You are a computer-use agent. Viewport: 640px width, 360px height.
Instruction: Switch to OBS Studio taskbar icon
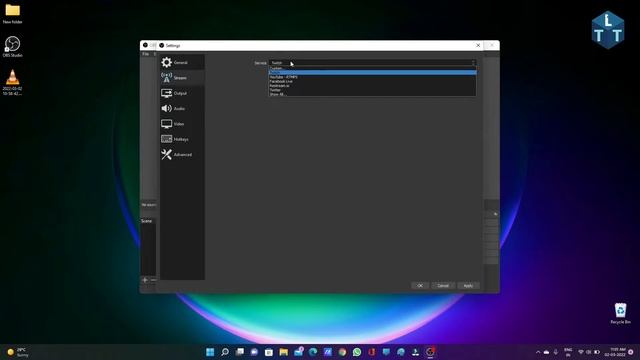(x=430, y=352)
